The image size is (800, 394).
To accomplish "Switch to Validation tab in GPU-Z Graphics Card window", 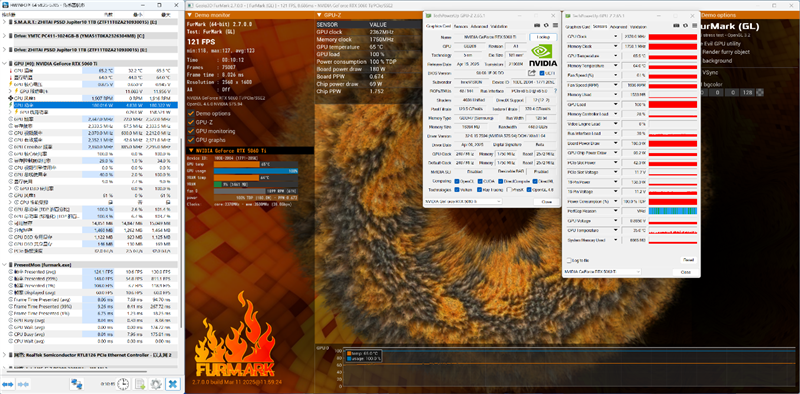I will (498, 26).
